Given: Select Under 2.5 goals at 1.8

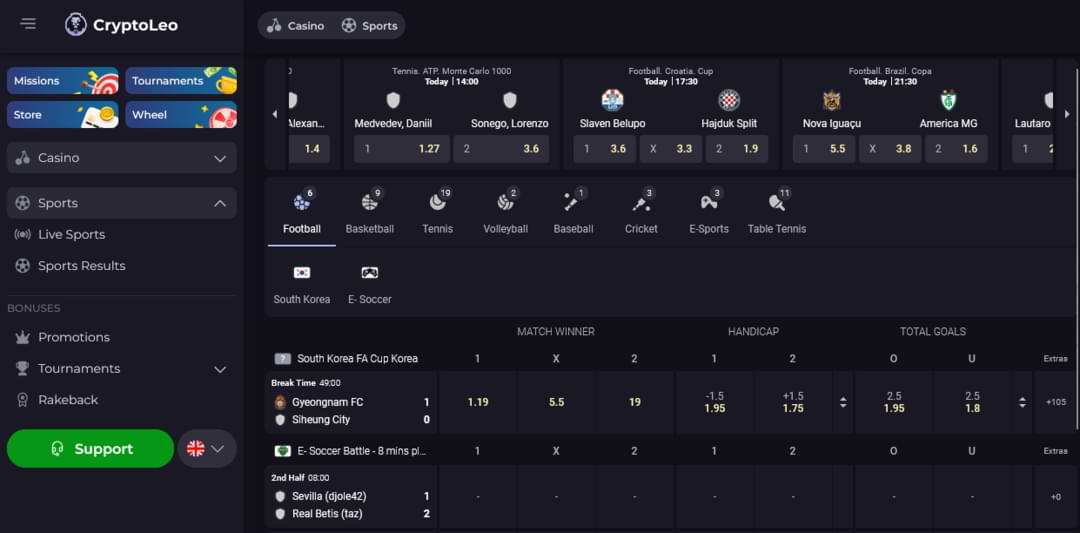Looking at the screenshot, I should [972, 402].
